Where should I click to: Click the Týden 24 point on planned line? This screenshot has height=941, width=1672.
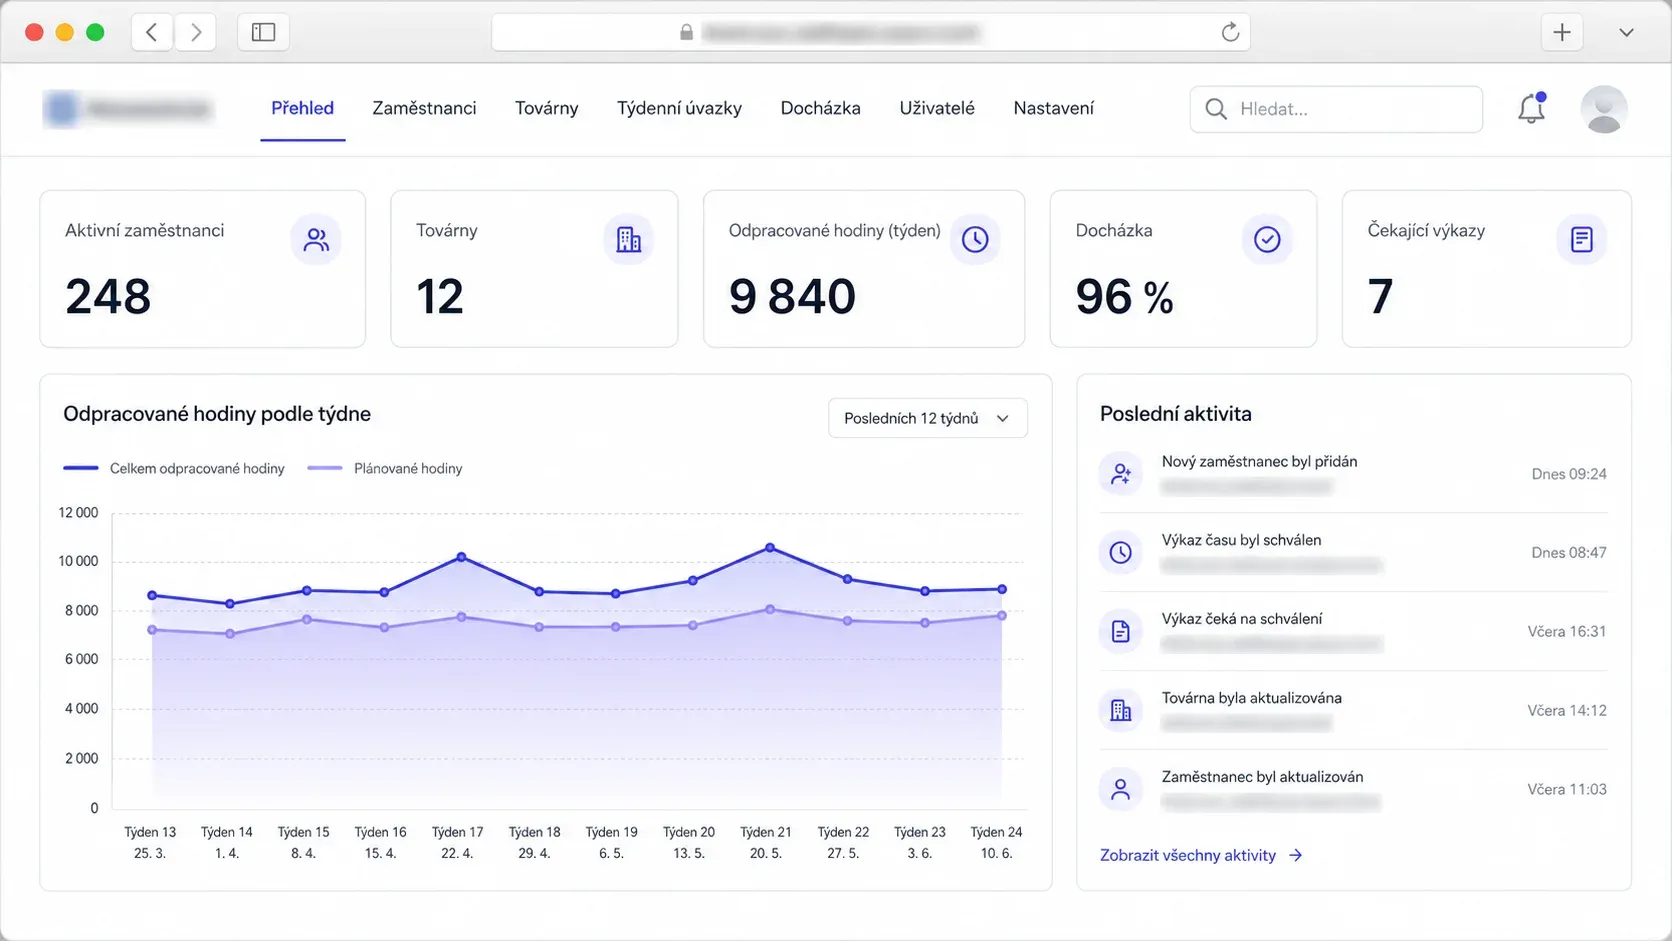click(1002, 615)
